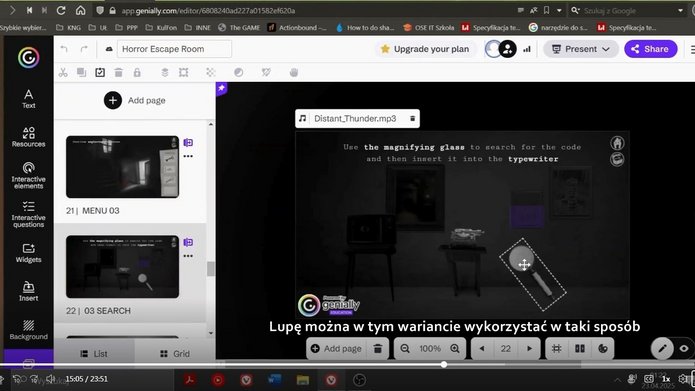Image resolution: width=695 pixels, height=391 pixels.
Task: Open the Word icon in taskbar
Action: [274, 380]
